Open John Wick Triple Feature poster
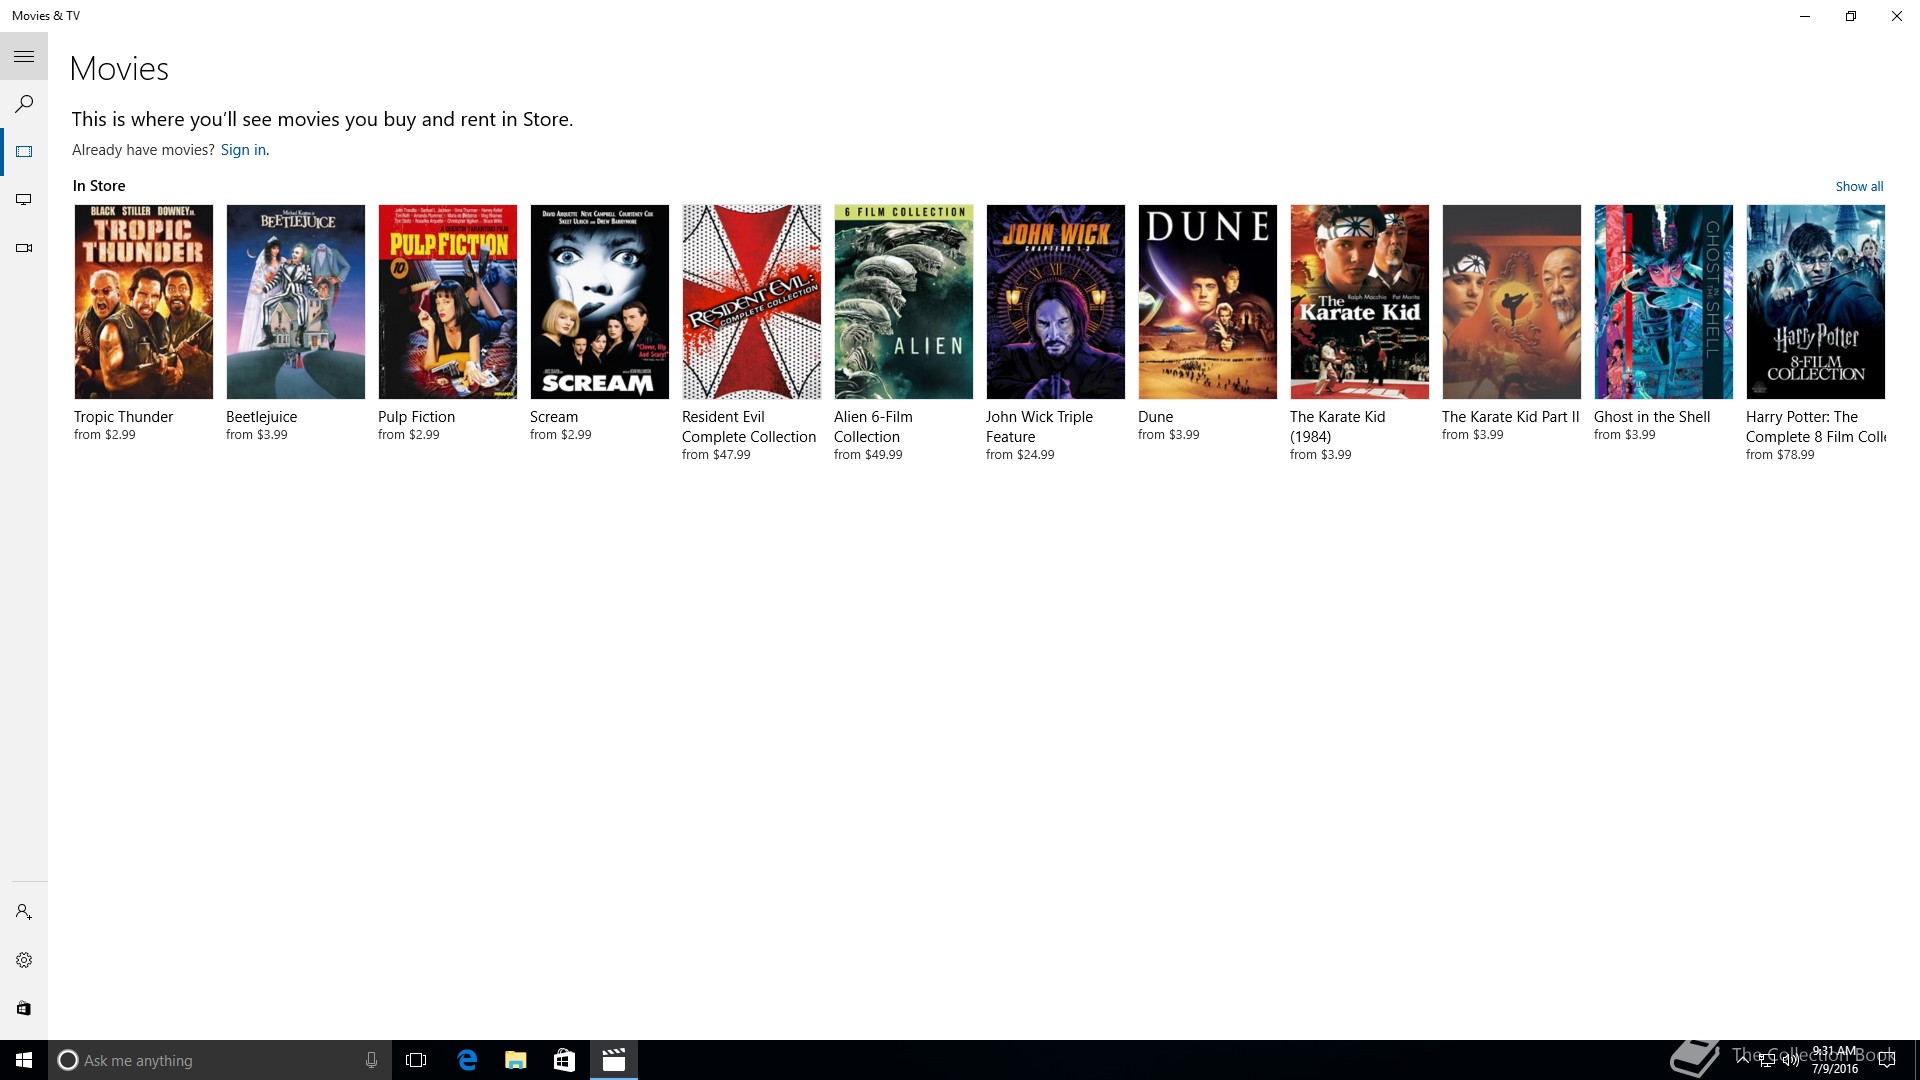1920x1080 pixels. click(1056, 302)
